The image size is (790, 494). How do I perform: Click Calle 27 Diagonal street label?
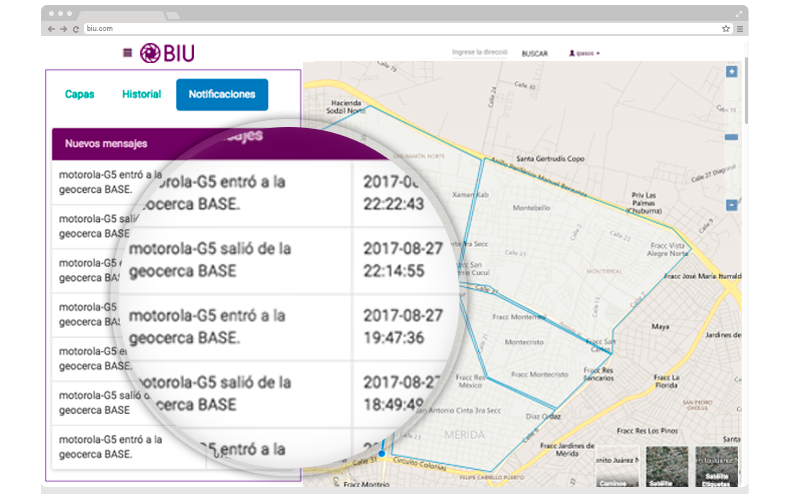pyautogui.click(x=713, y=173)
